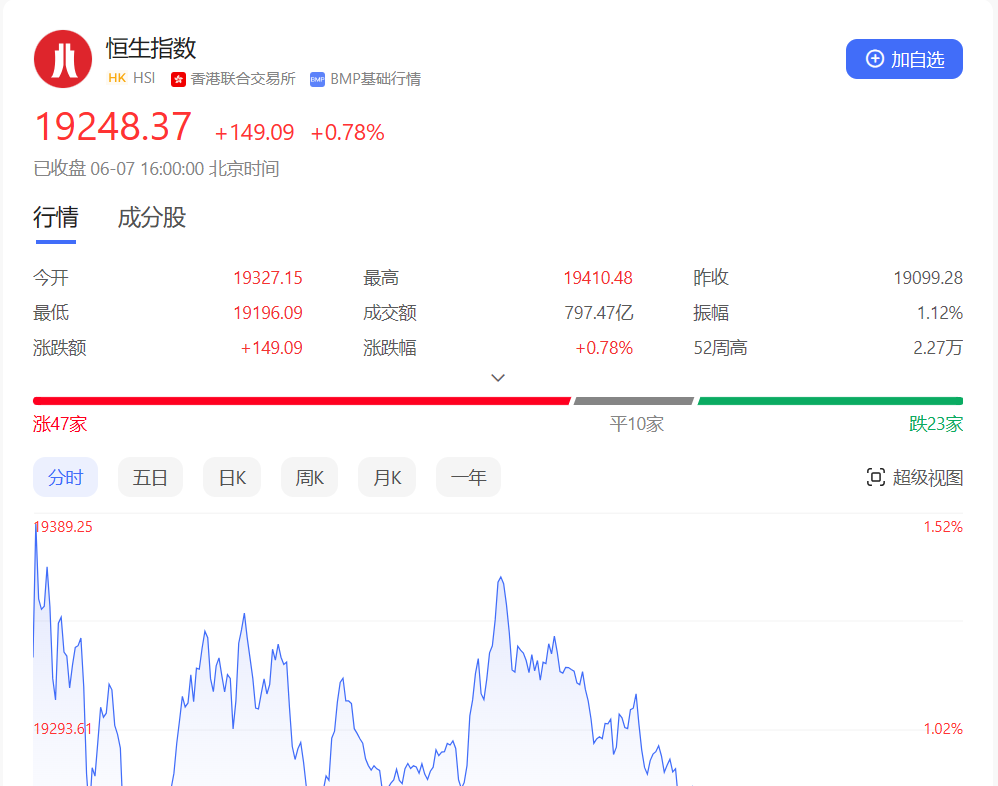Click the Hang Seng Index red logo

(x=63, y=59)
